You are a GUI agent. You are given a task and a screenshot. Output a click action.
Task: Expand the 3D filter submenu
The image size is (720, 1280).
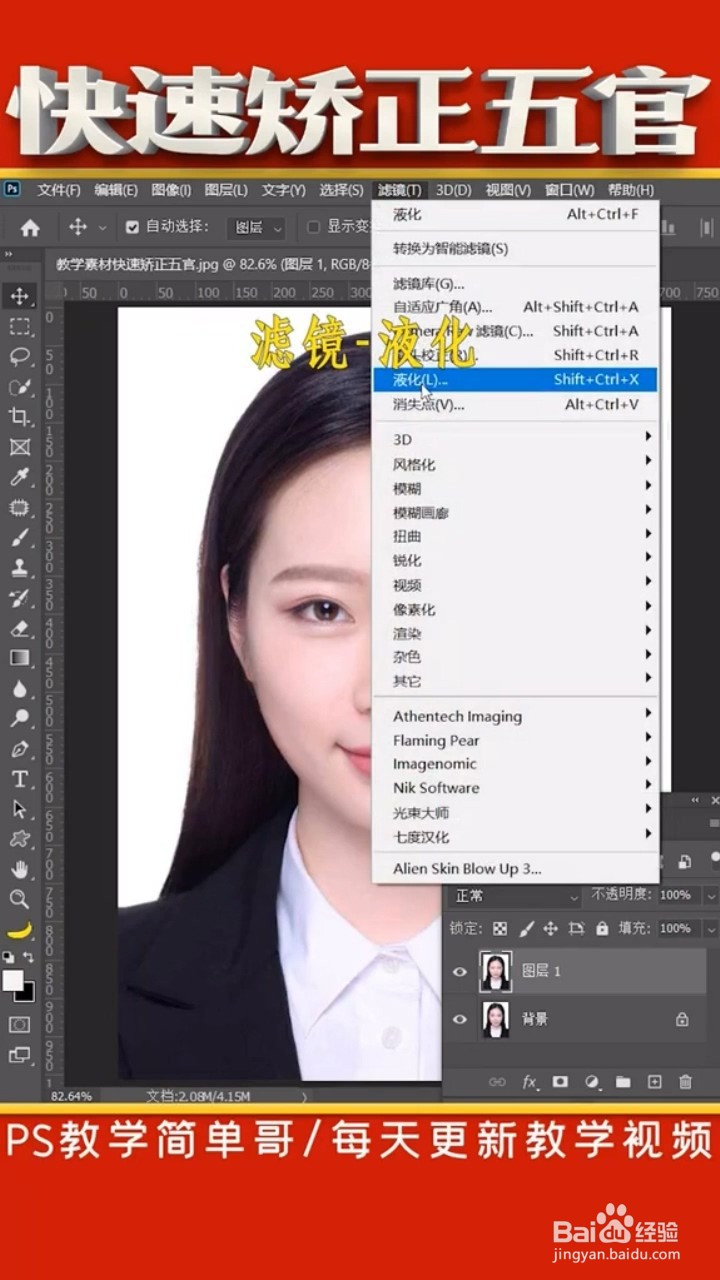[x=516, y=439]
